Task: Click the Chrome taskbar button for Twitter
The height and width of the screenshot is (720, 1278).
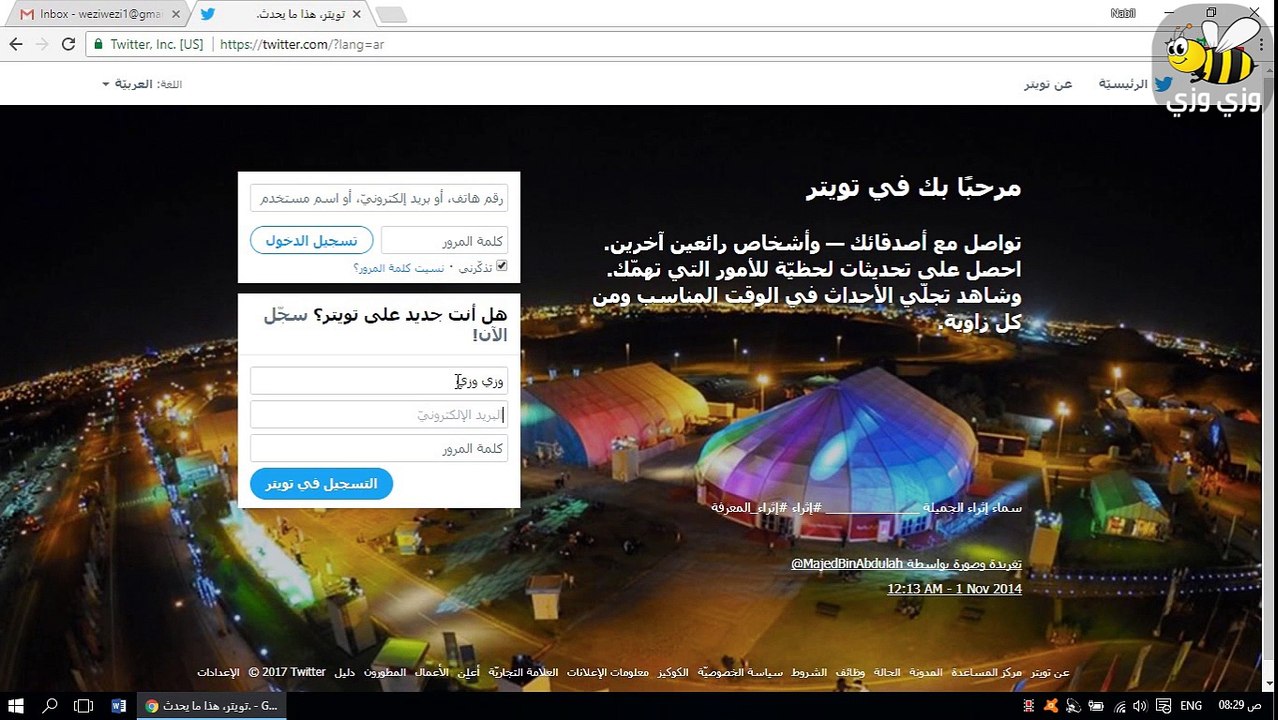Action: [212, 706]
